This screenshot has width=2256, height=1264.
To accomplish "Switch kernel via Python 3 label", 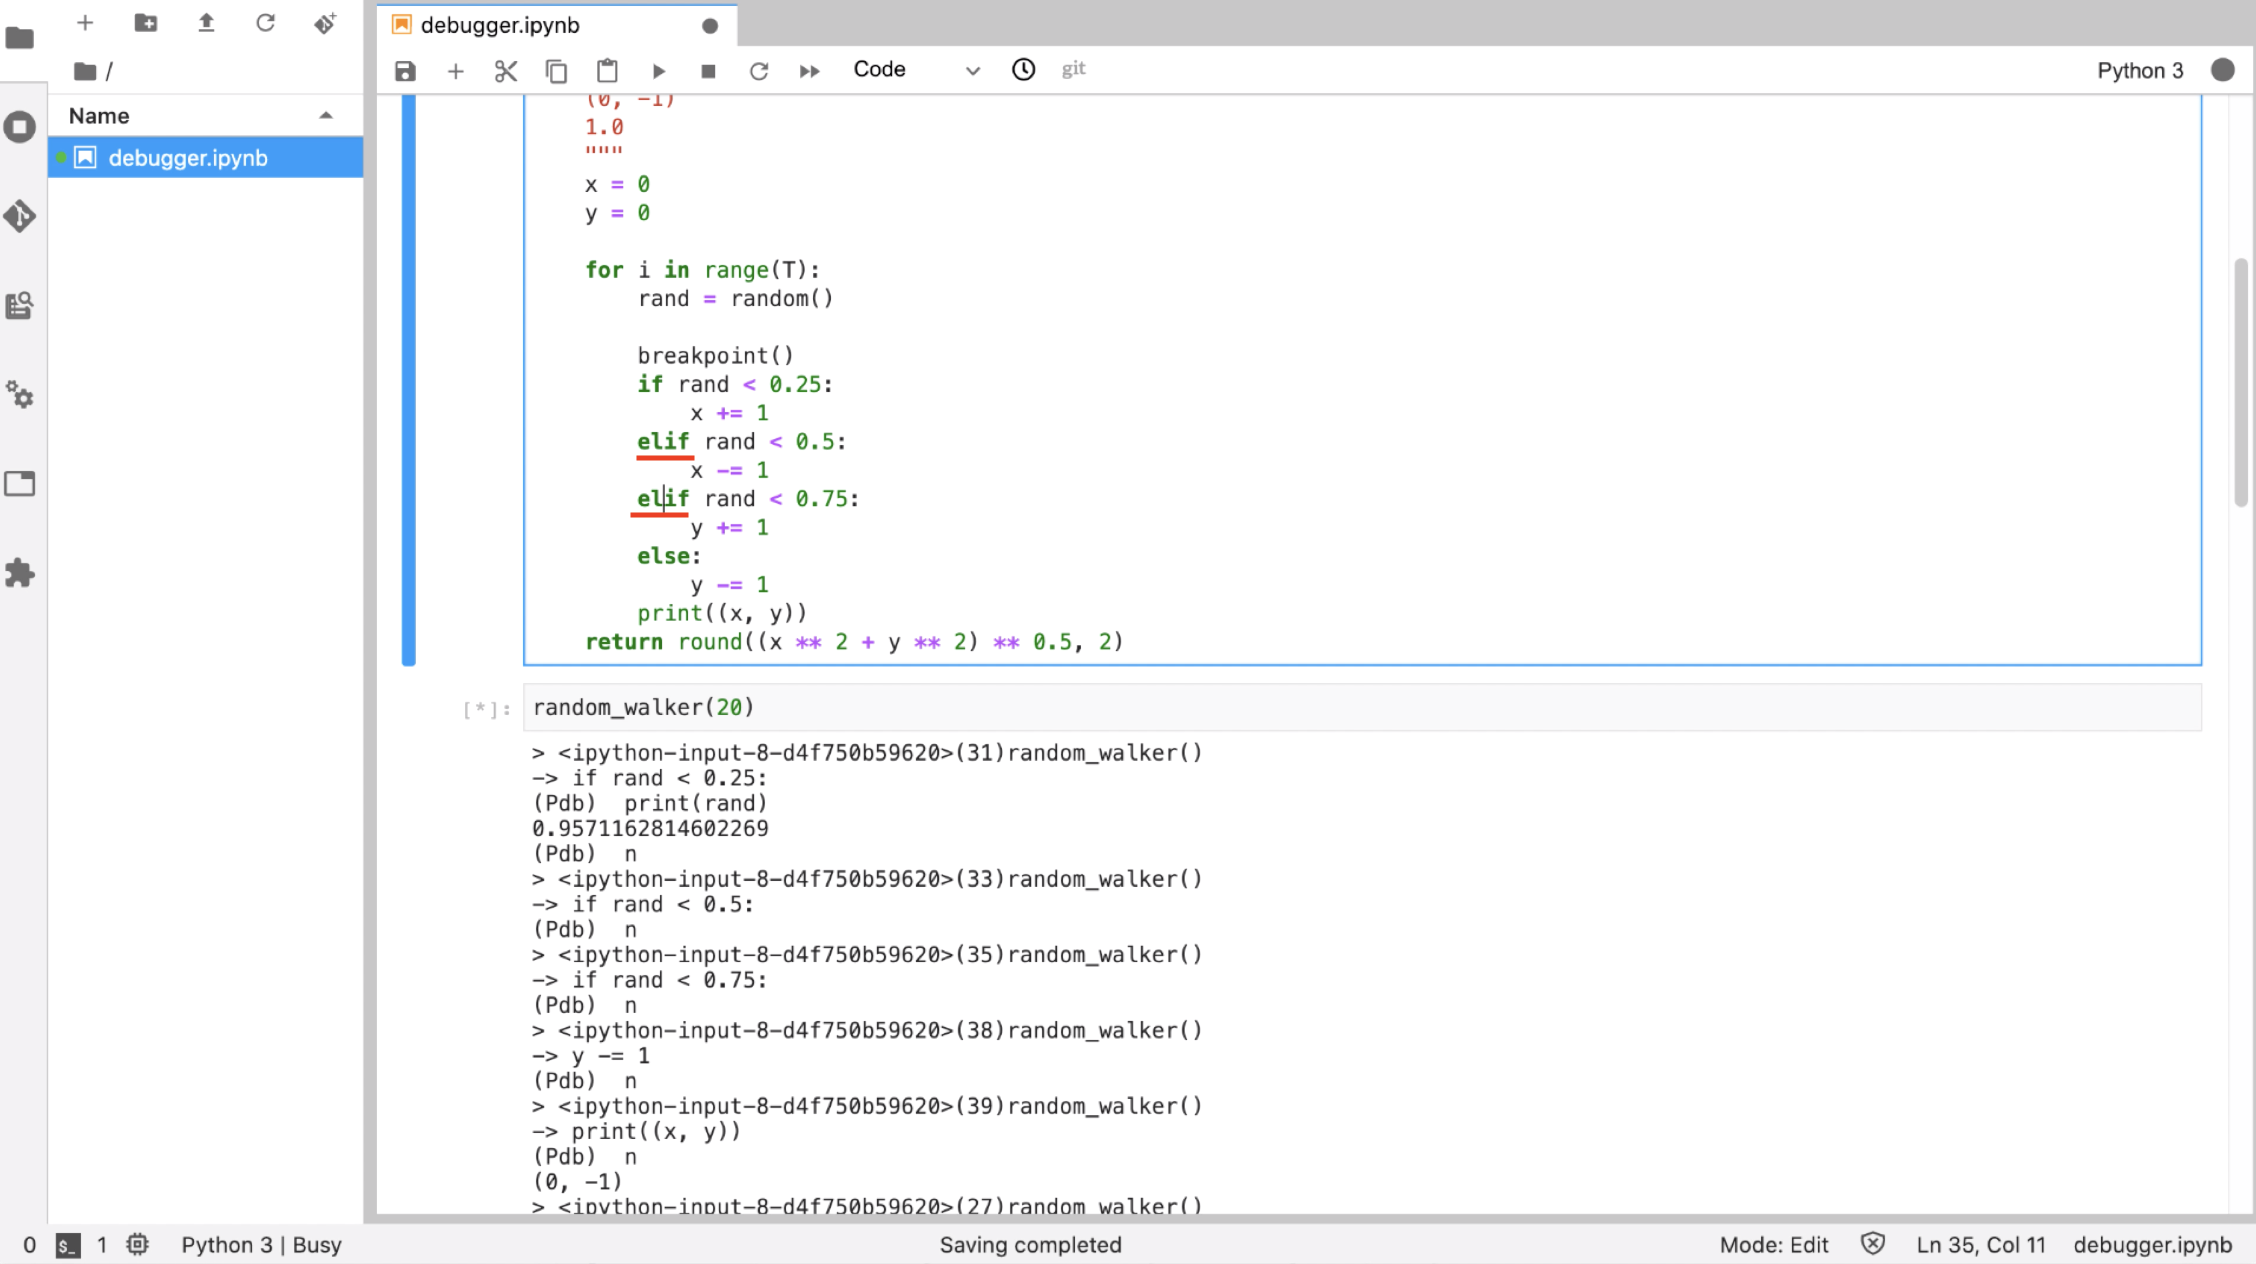I will (x=2139, y=70).
